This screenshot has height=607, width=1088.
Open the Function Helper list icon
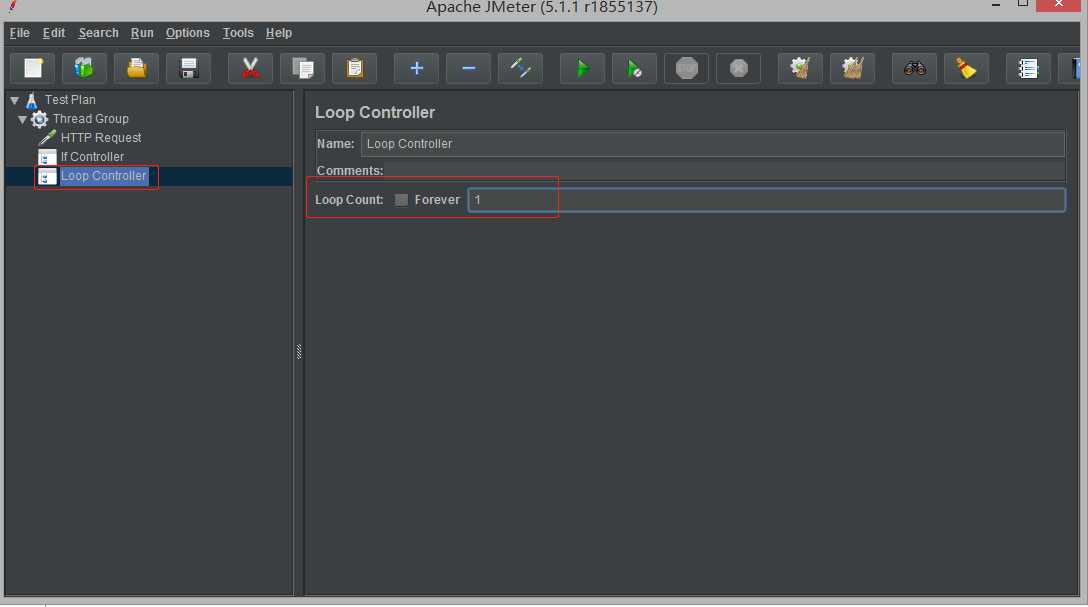(1028, 68)
